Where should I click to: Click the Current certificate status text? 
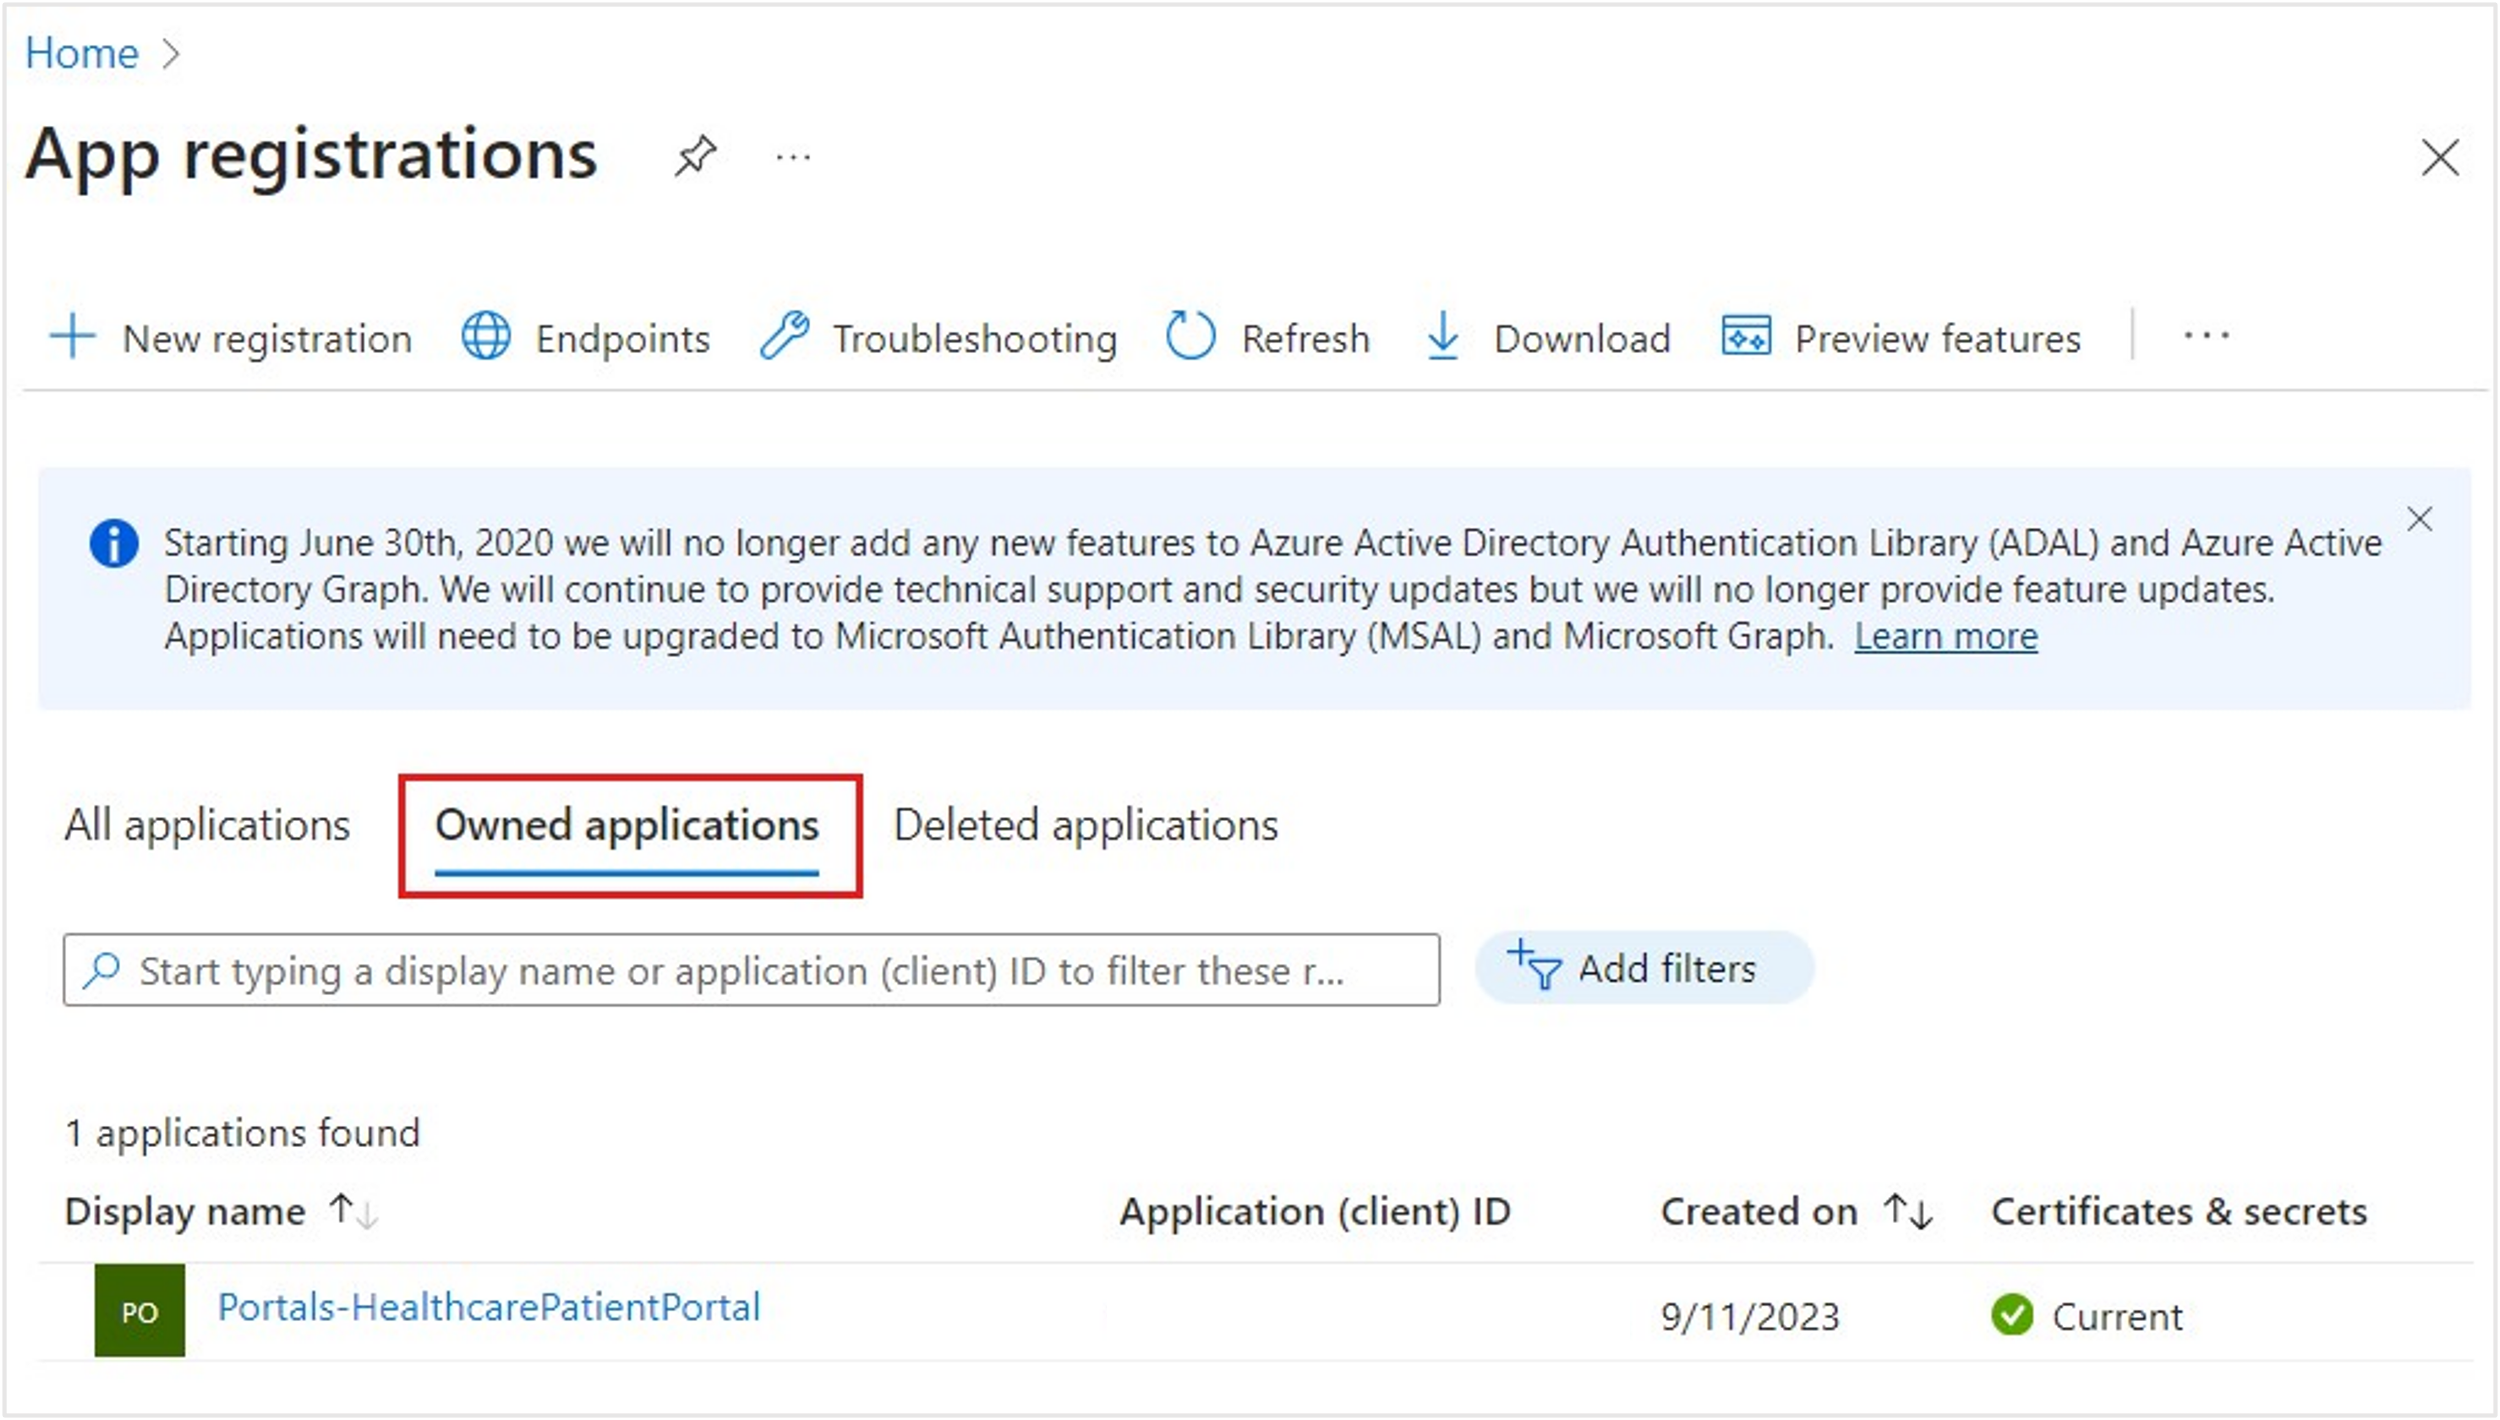click(2117, 1317)
